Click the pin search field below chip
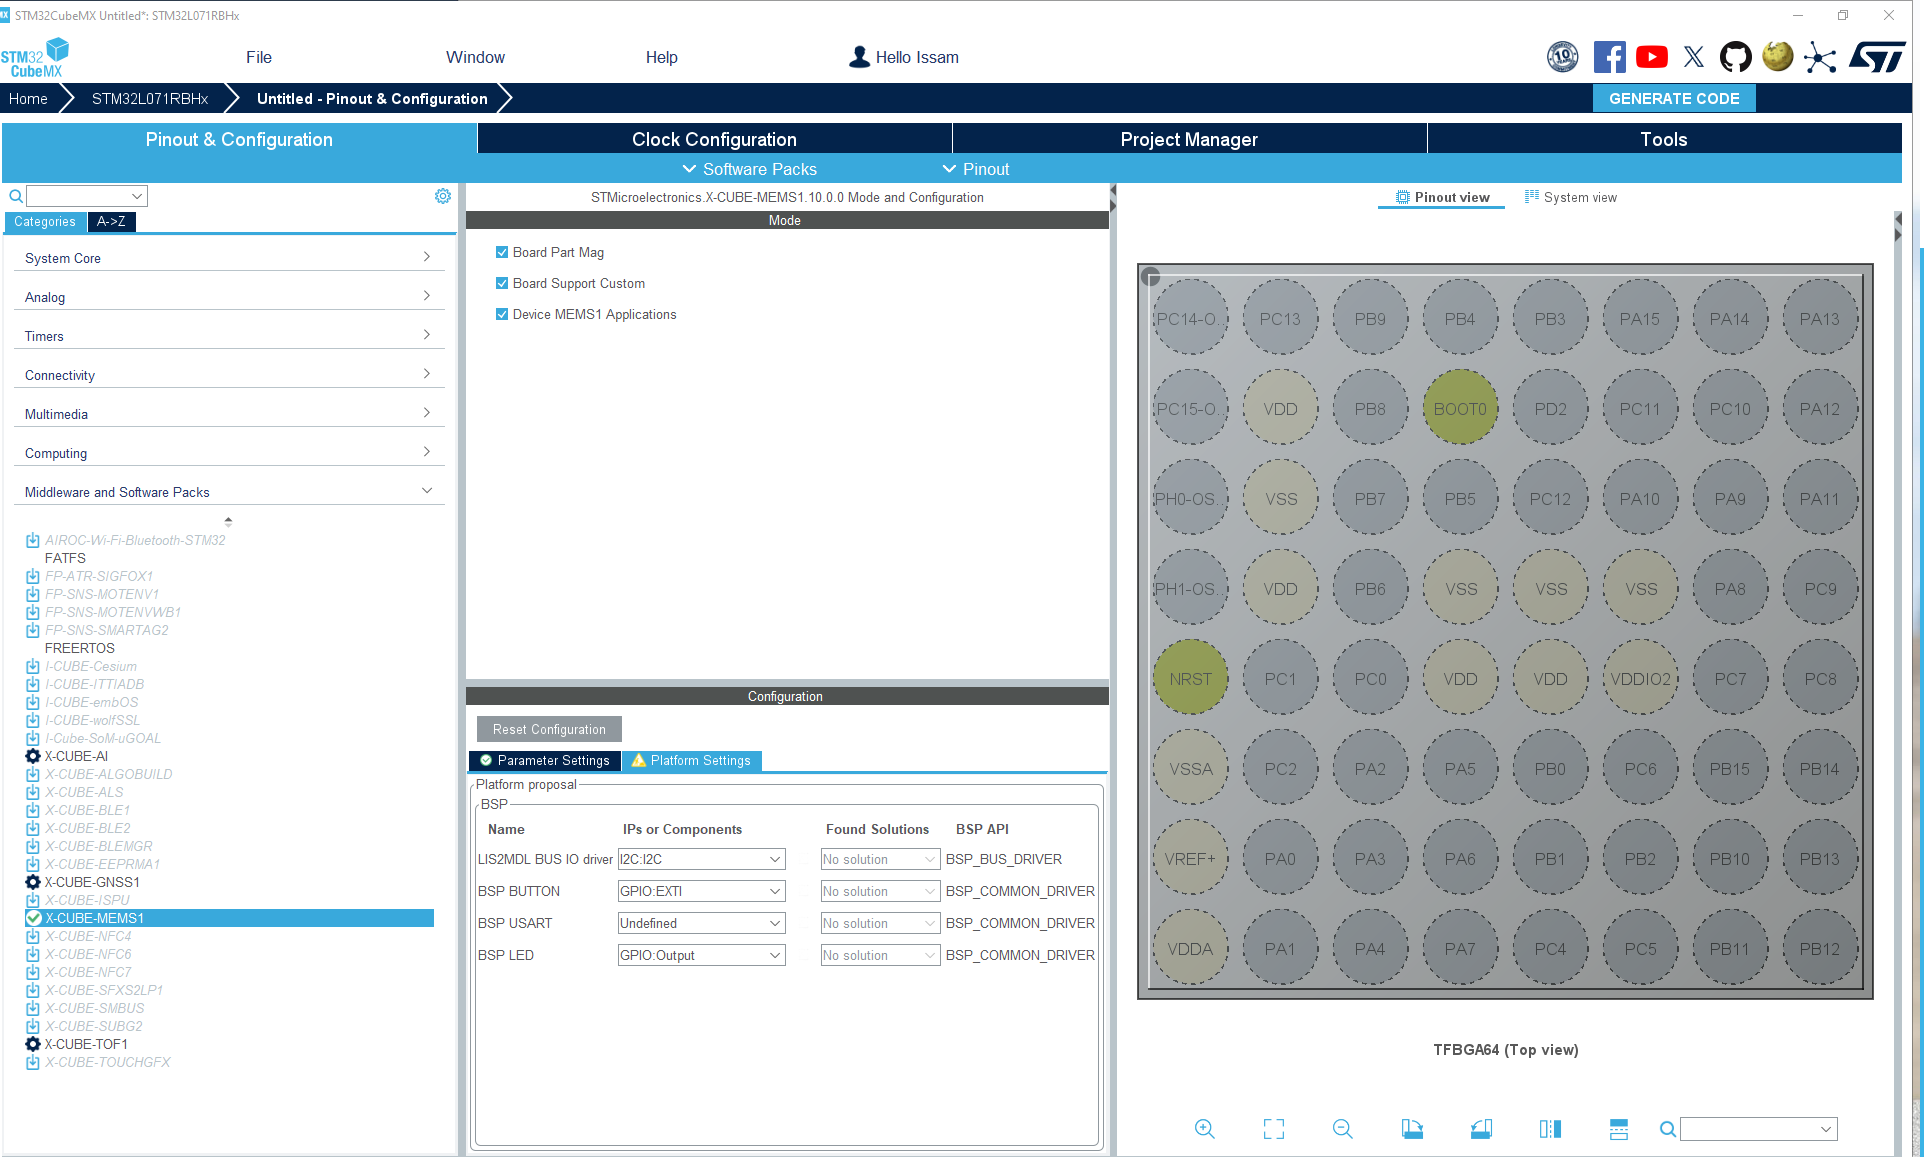 (x=1758, y=1129)
